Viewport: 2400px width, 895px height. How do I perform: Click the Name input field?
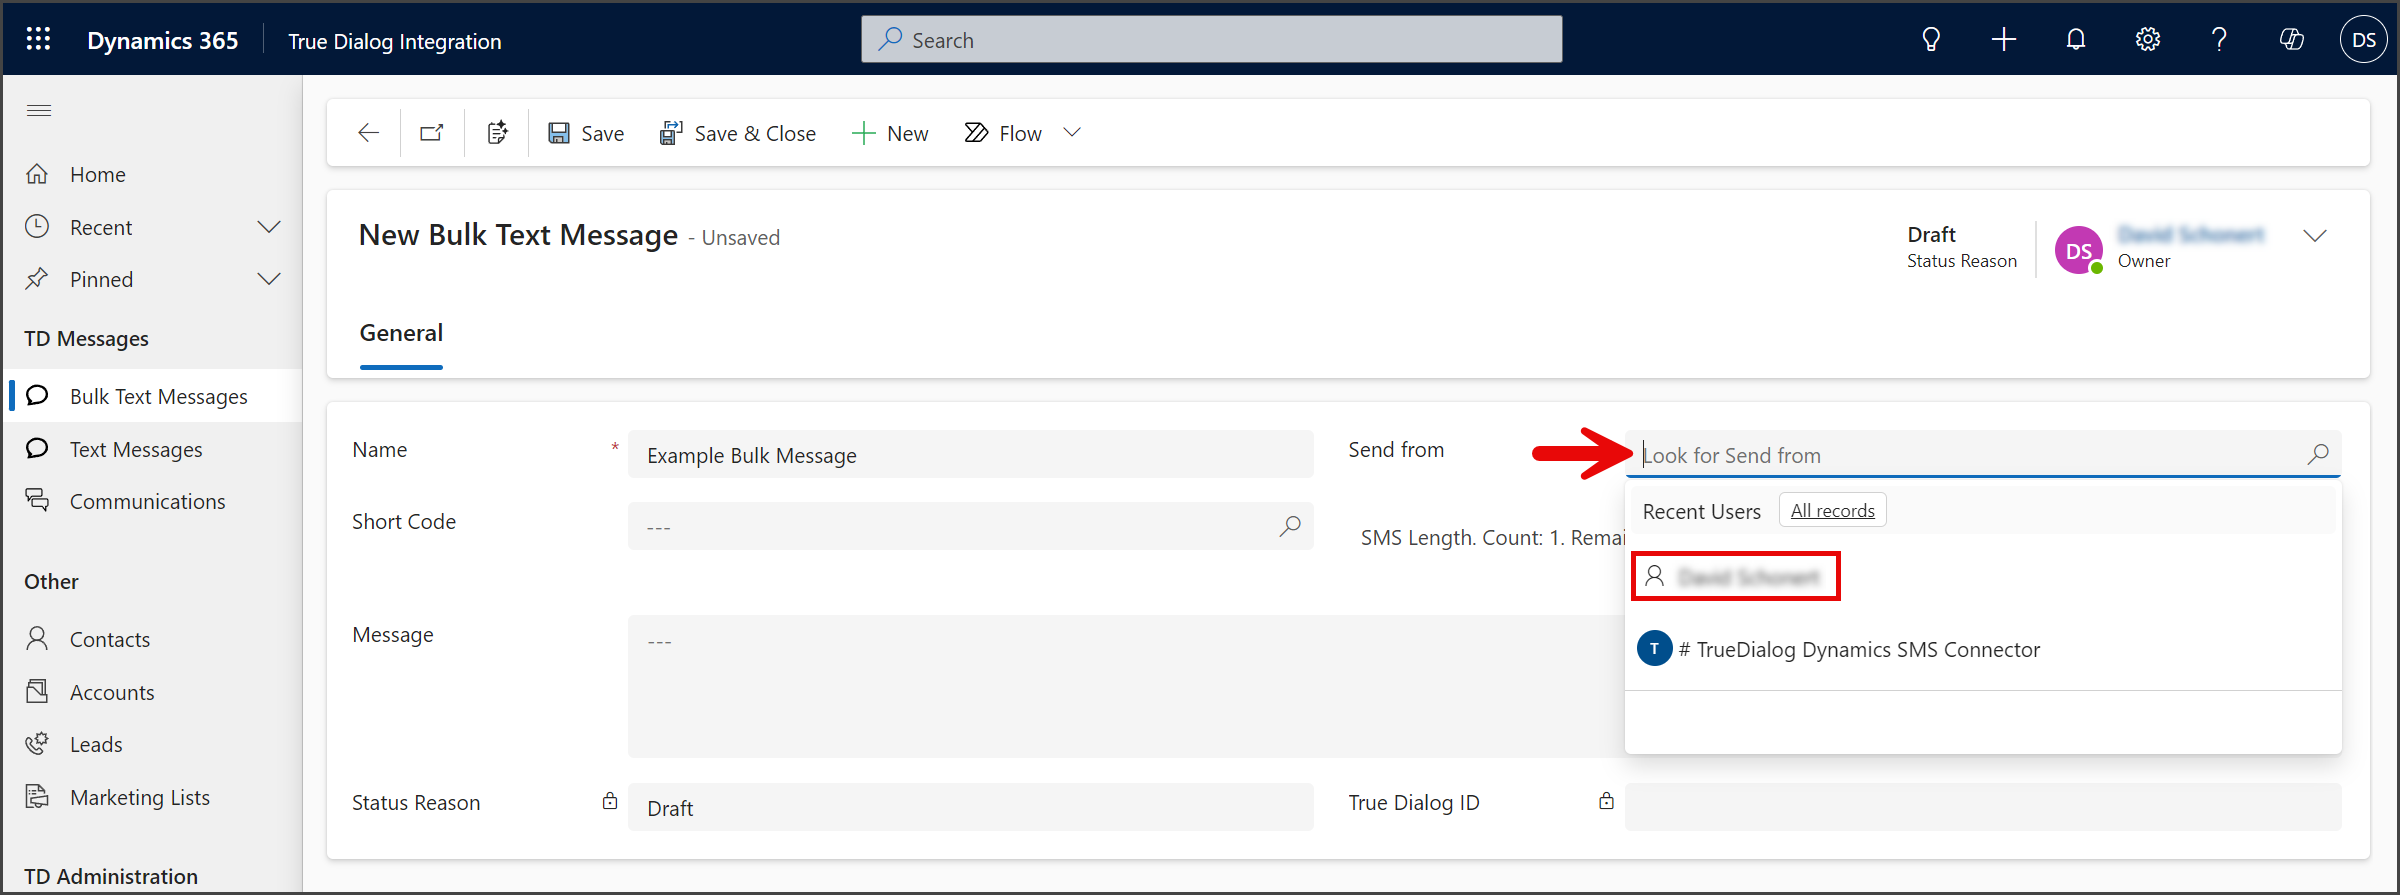click(x=970, y=455)
